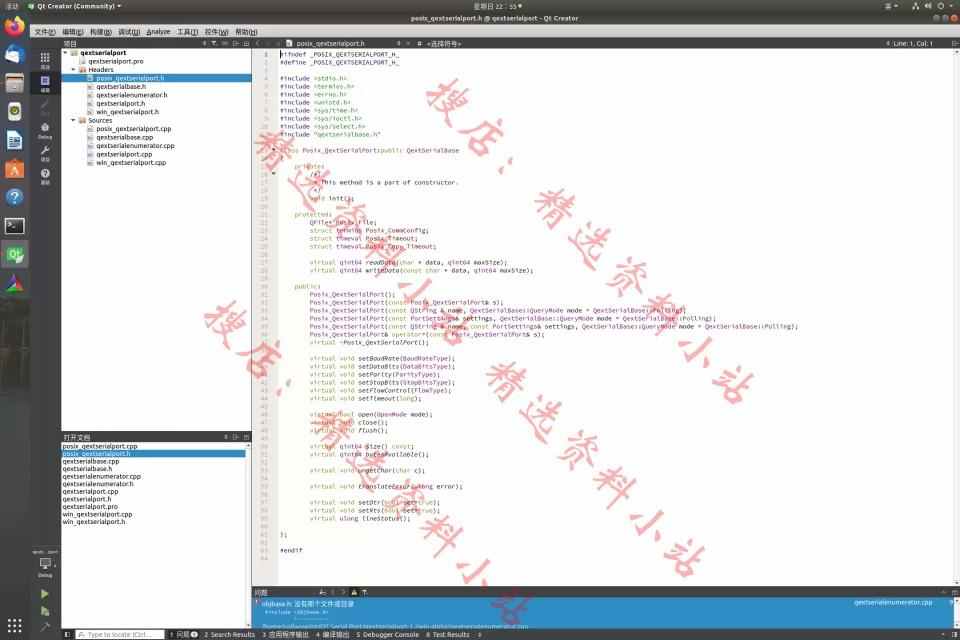This screenshot has height=640, width=960.
Task: Open the Welcome mode in the sidebar
Action: click(x=45, y=59)
